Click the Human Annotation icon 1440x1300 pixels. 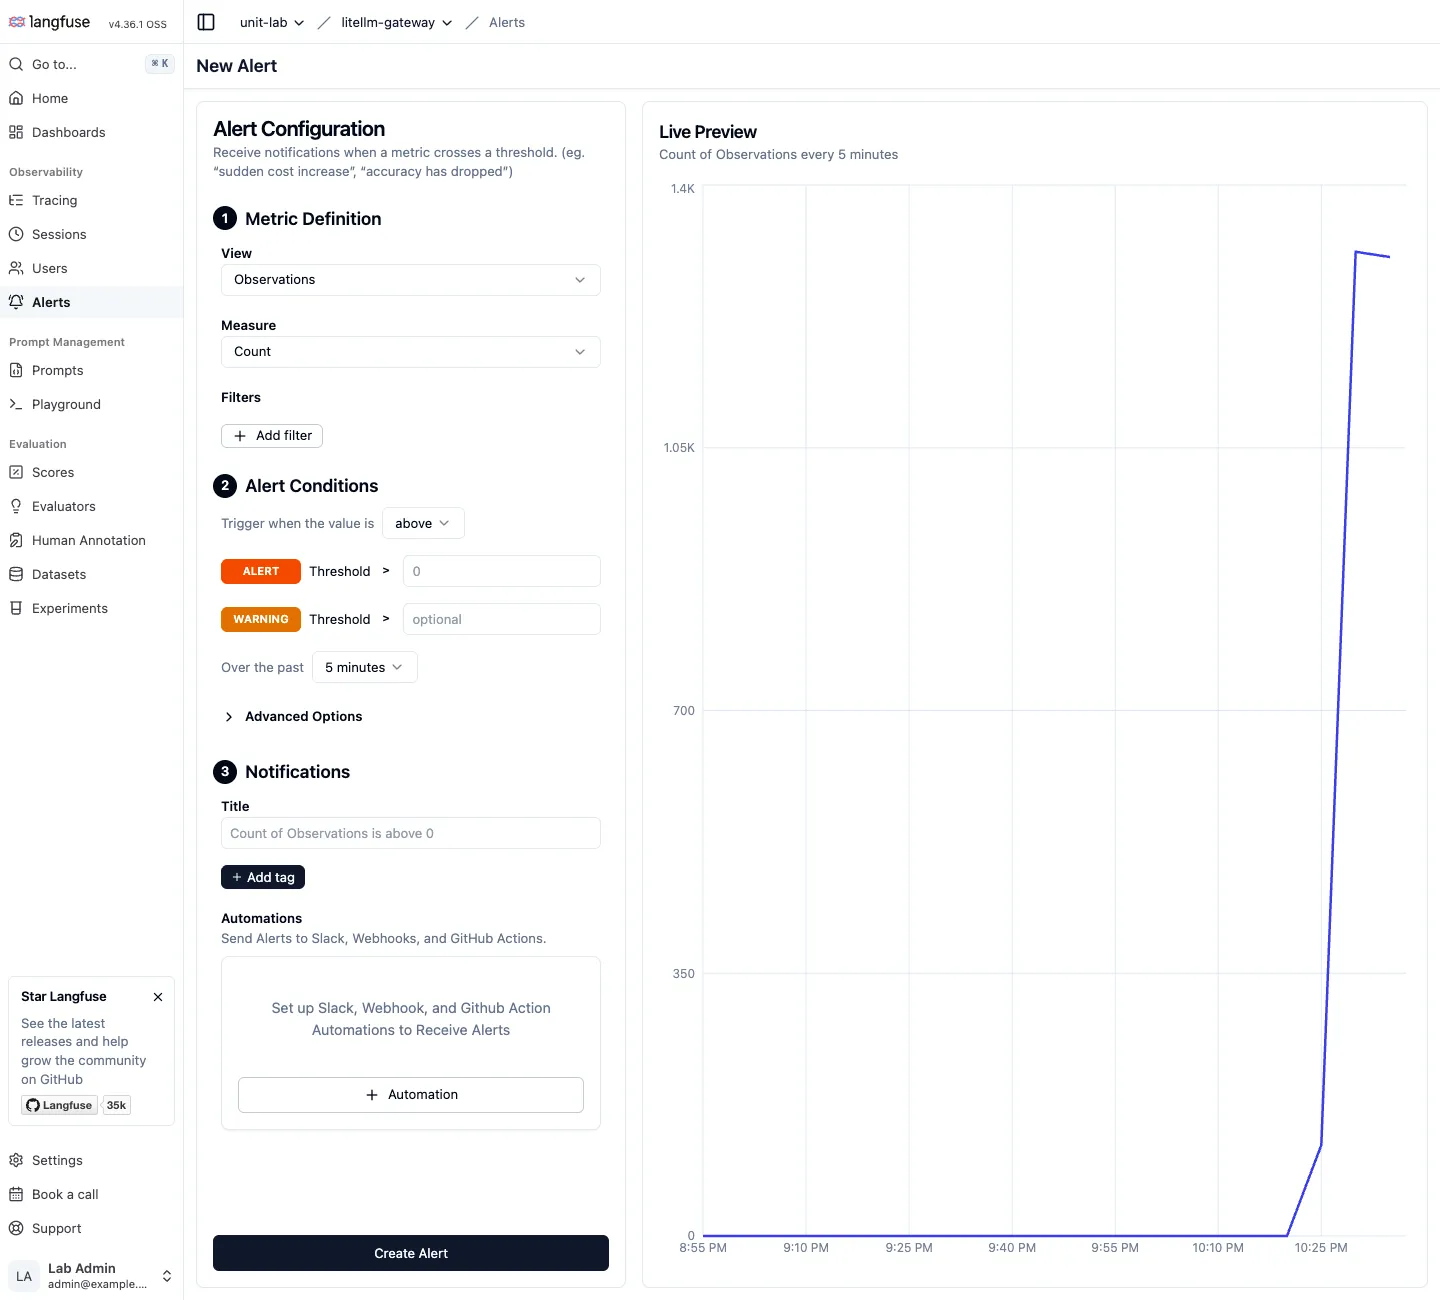(x=16, y=540)
